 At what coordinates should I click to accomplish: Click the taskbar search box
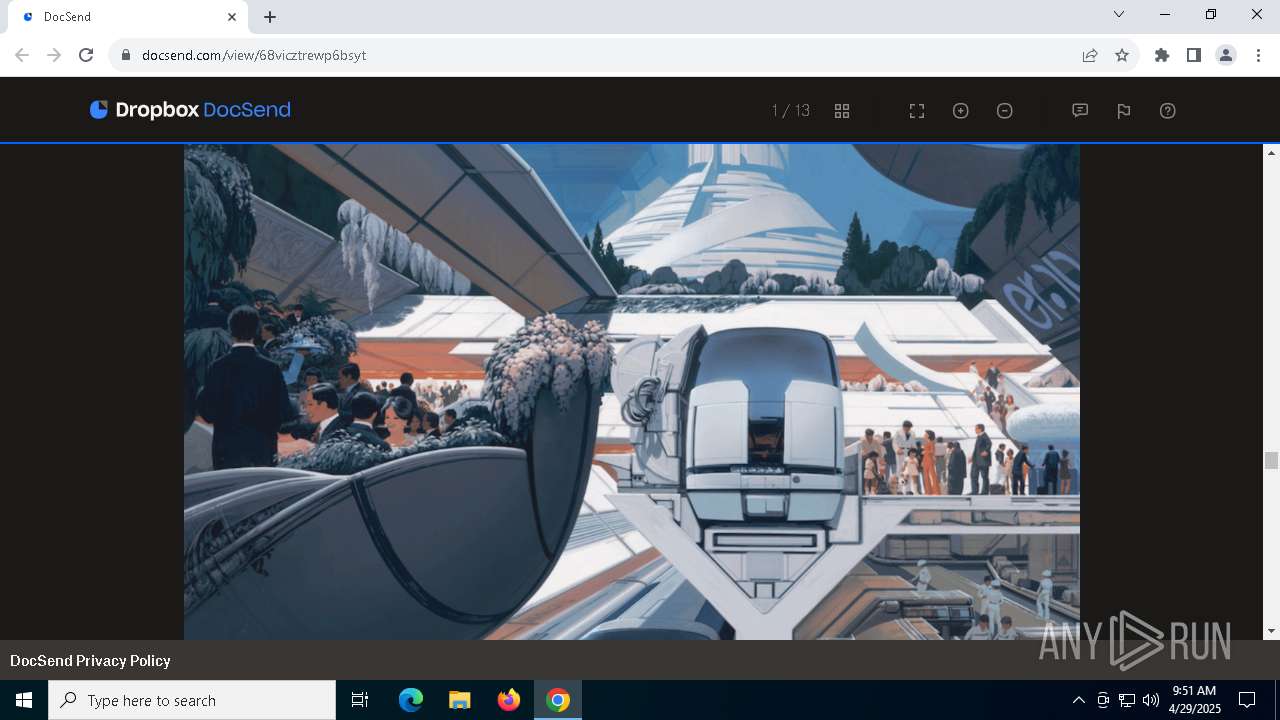tap(192, 700)
